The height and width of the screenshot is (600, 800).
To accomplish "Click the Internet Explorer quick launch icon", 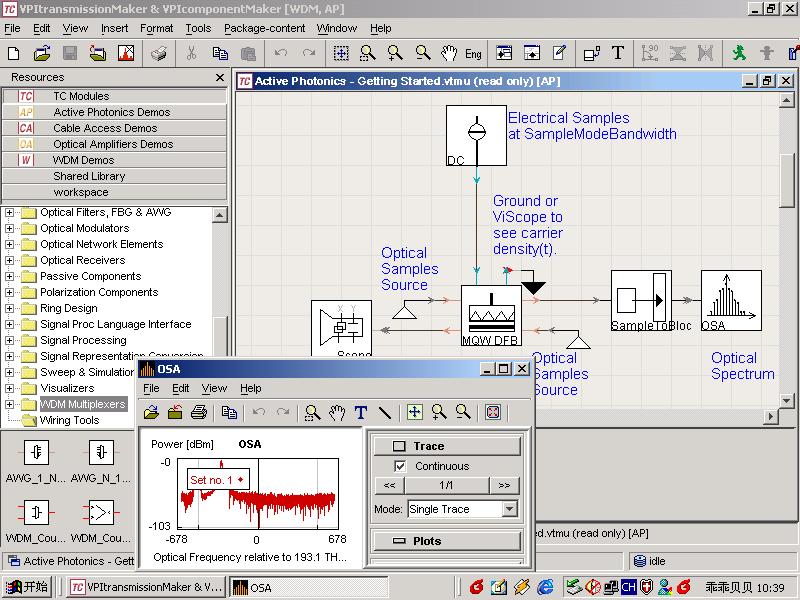I will coord(544,587).
